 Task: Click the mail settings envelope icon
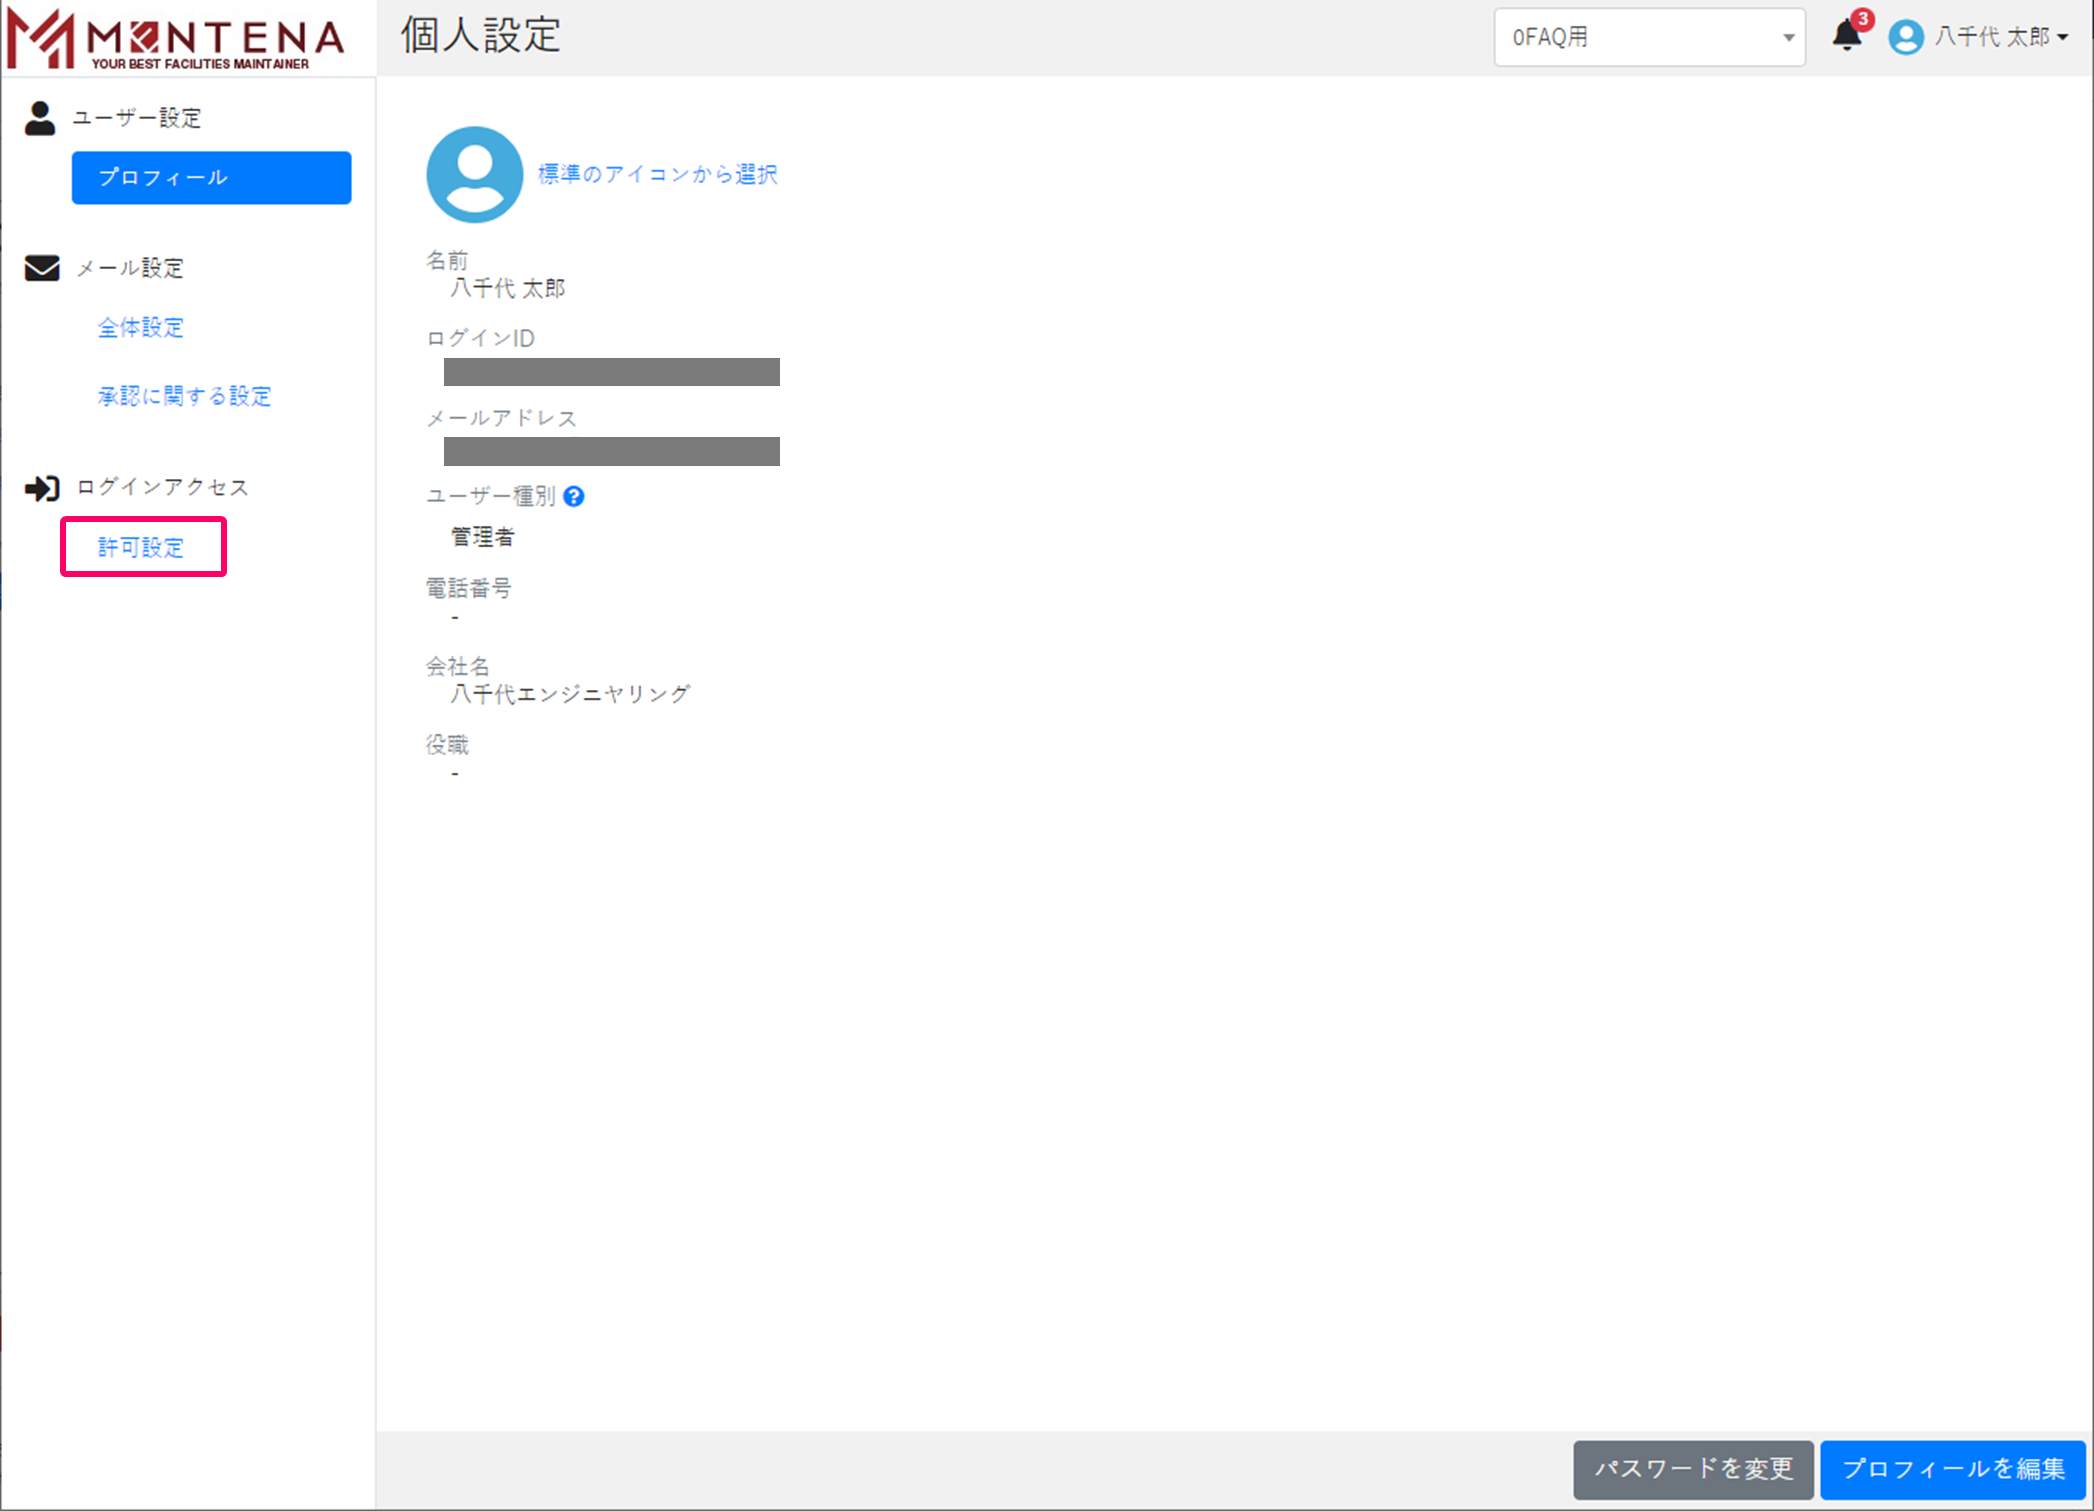pos(42,268)
